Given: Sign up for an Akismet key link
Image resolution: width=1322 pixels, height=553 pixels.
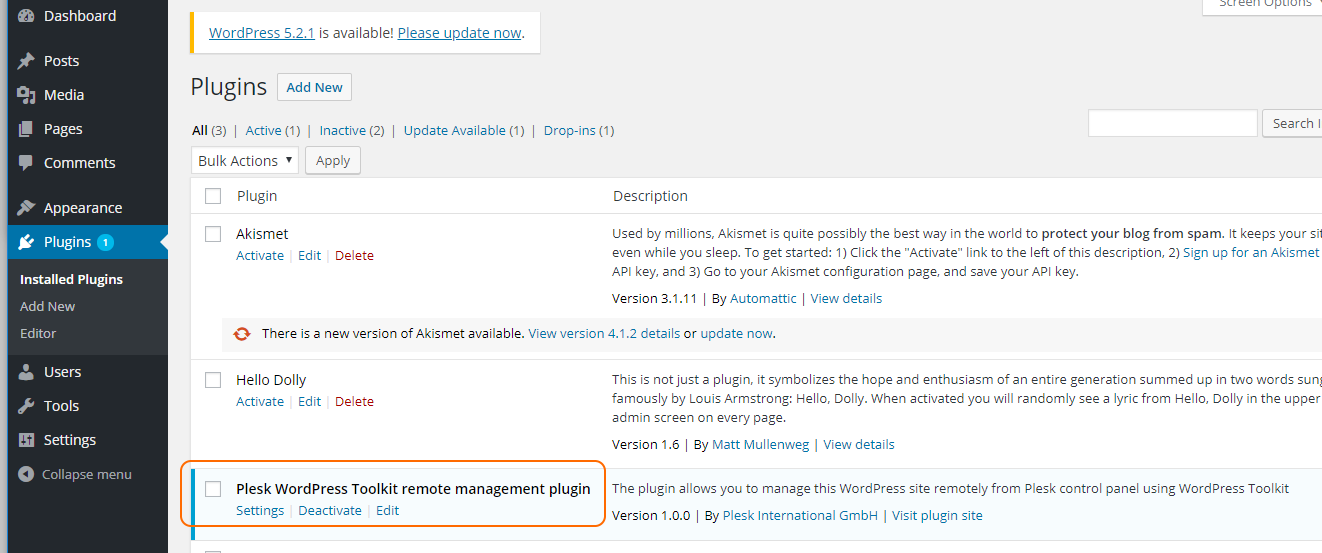Looking at the screenshot, I should 1252,252.
